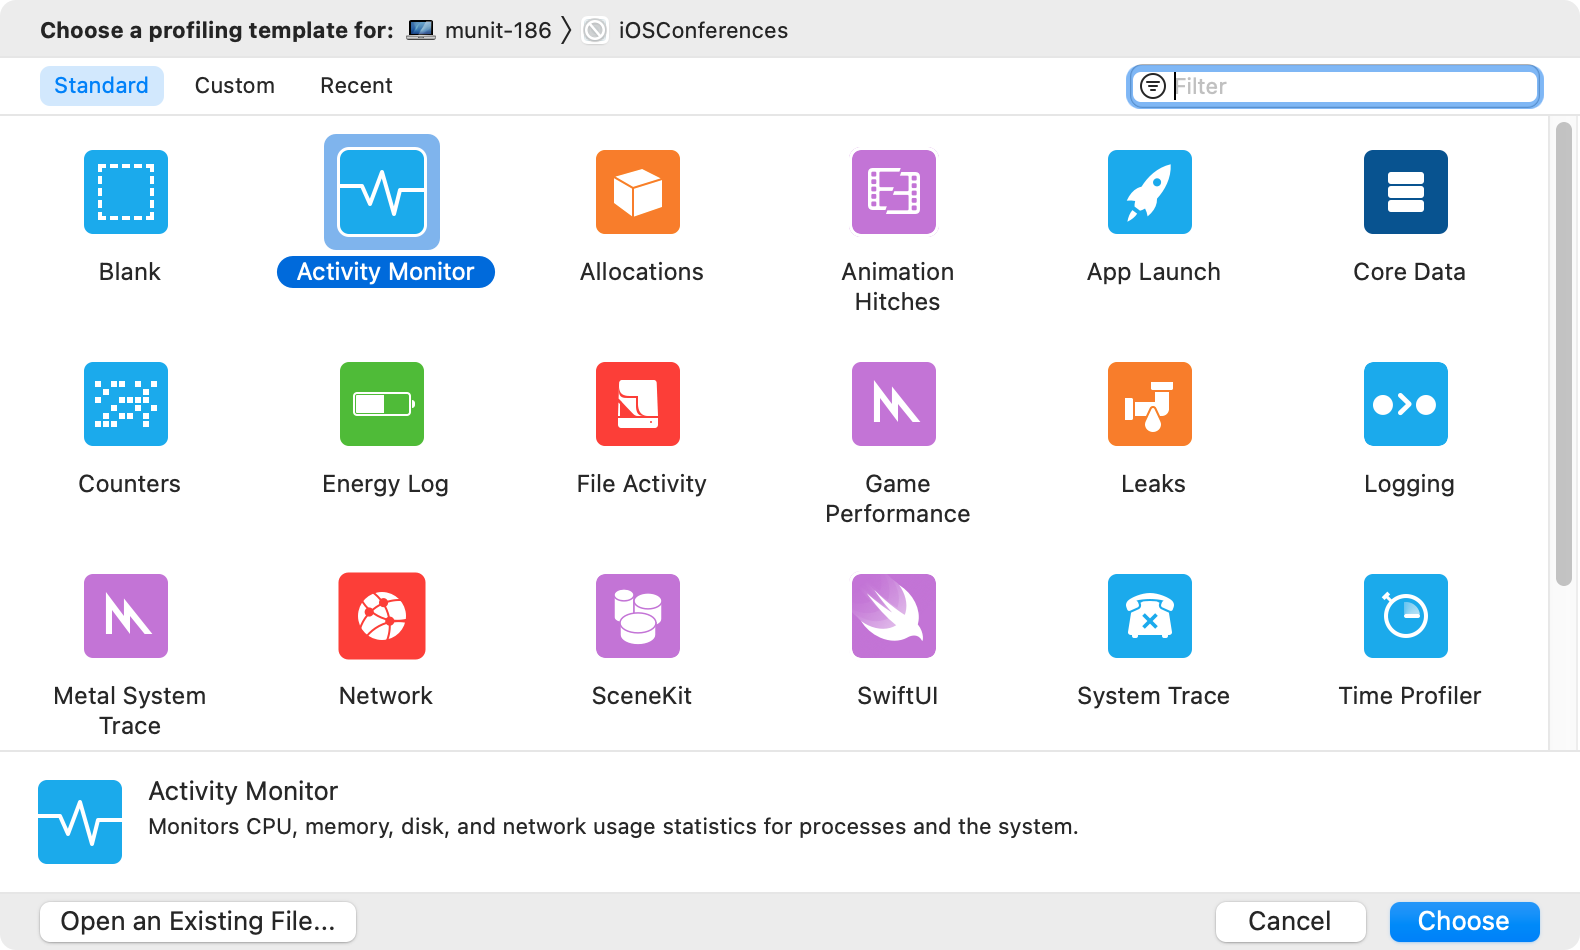Click the Blank label text
The image size is (1580, 950).
pos(130,272)
